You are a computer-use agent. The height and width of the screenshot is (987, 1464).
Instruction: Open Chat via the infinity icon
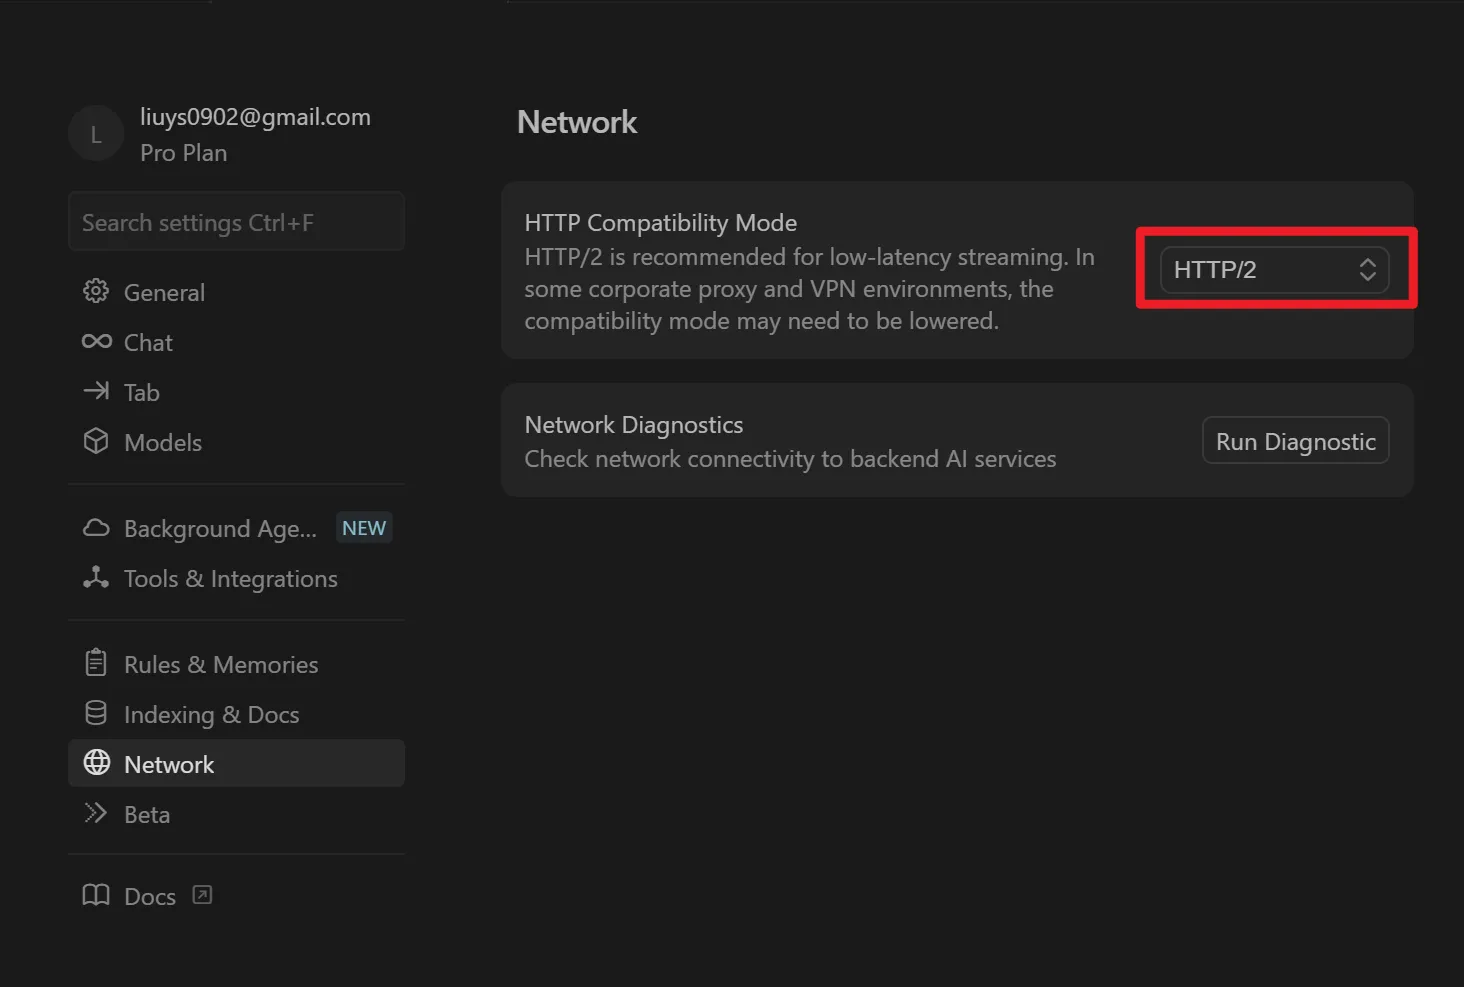[96, 342]
